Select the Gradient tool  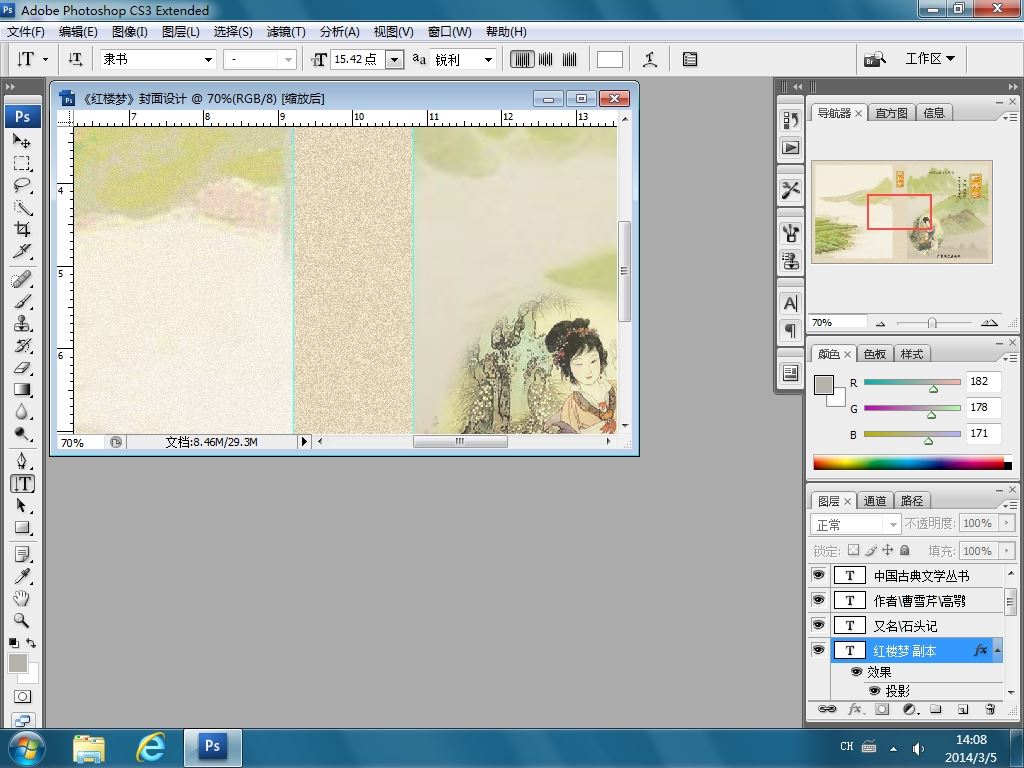coord(22,390)
